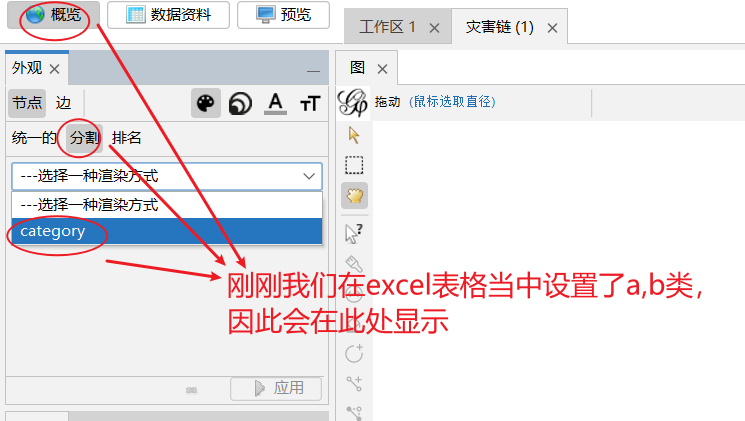
Task: Select the 排名 ranking option
Action: [x=126, y=138]
